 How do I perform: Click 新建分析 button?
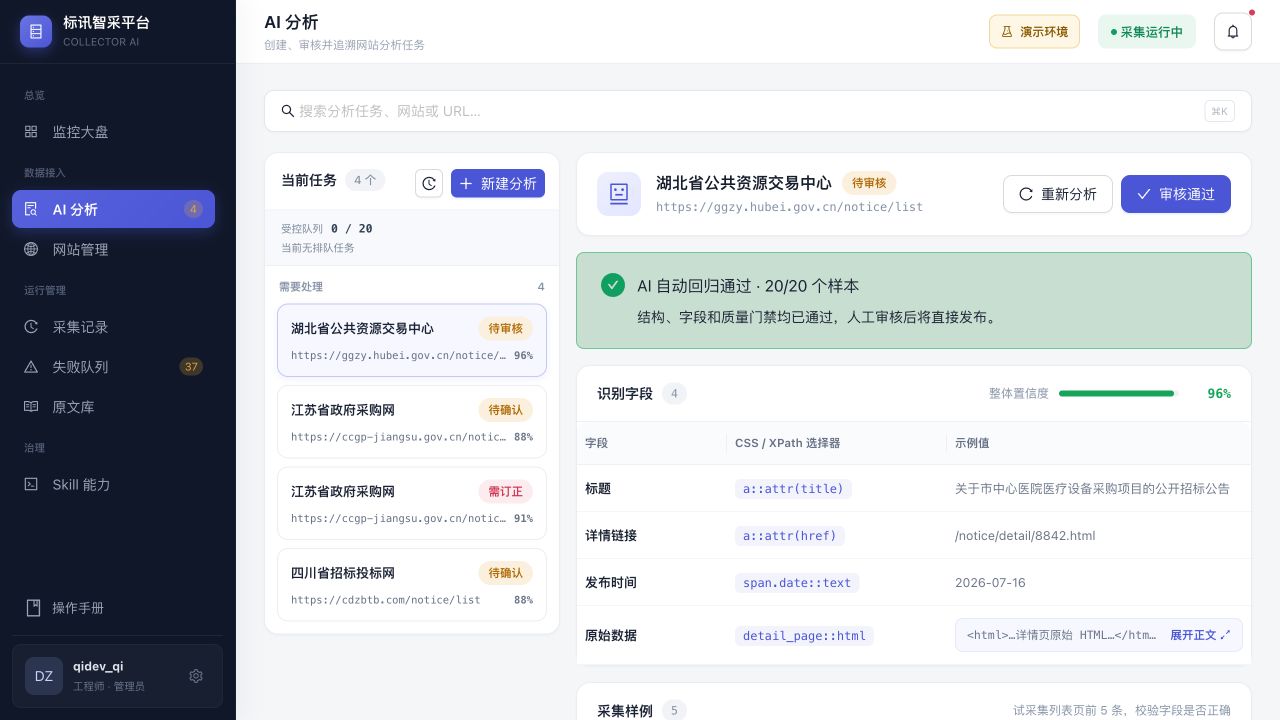pos(498,183)
